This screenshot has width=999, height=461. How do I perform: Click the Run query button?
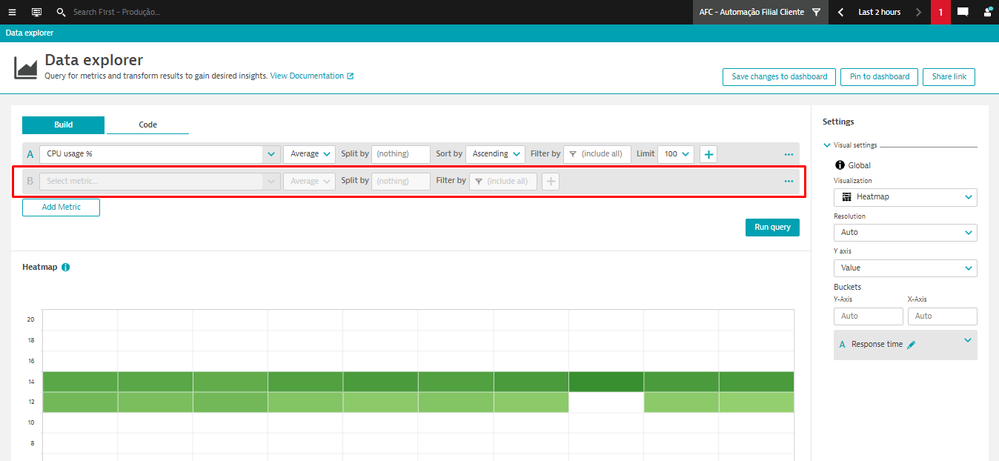click(x=772, y=227)
